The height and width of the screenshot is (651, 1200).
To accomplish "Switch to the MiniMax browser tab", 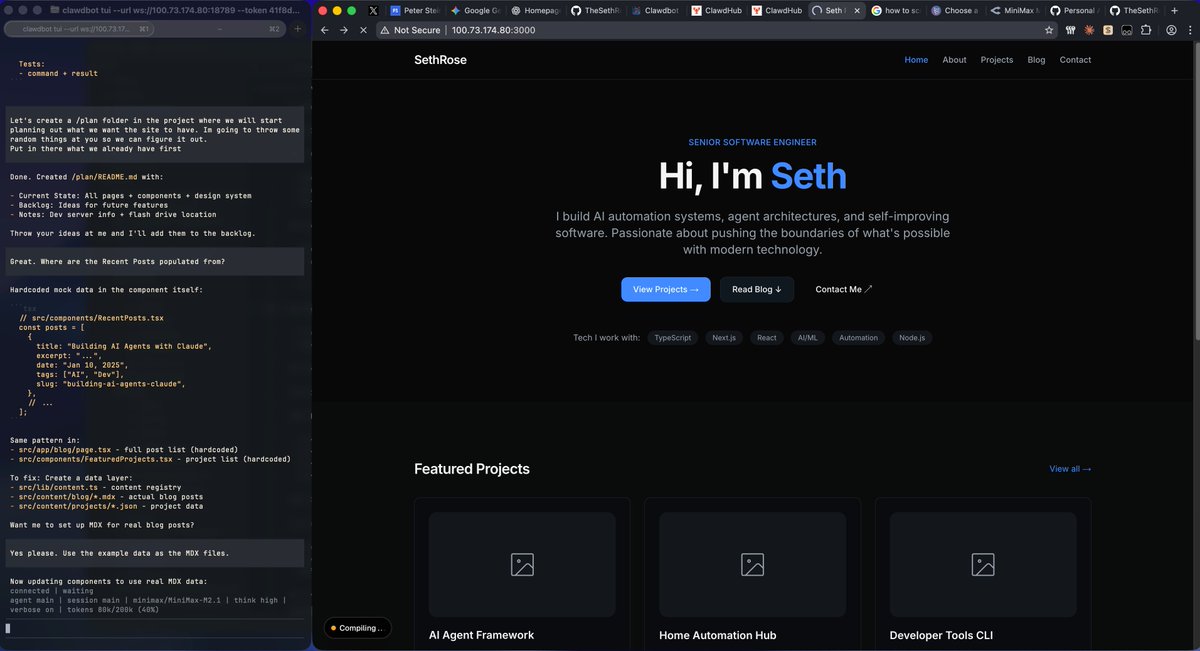I will pyautogui.click(x=1014, y=10).
